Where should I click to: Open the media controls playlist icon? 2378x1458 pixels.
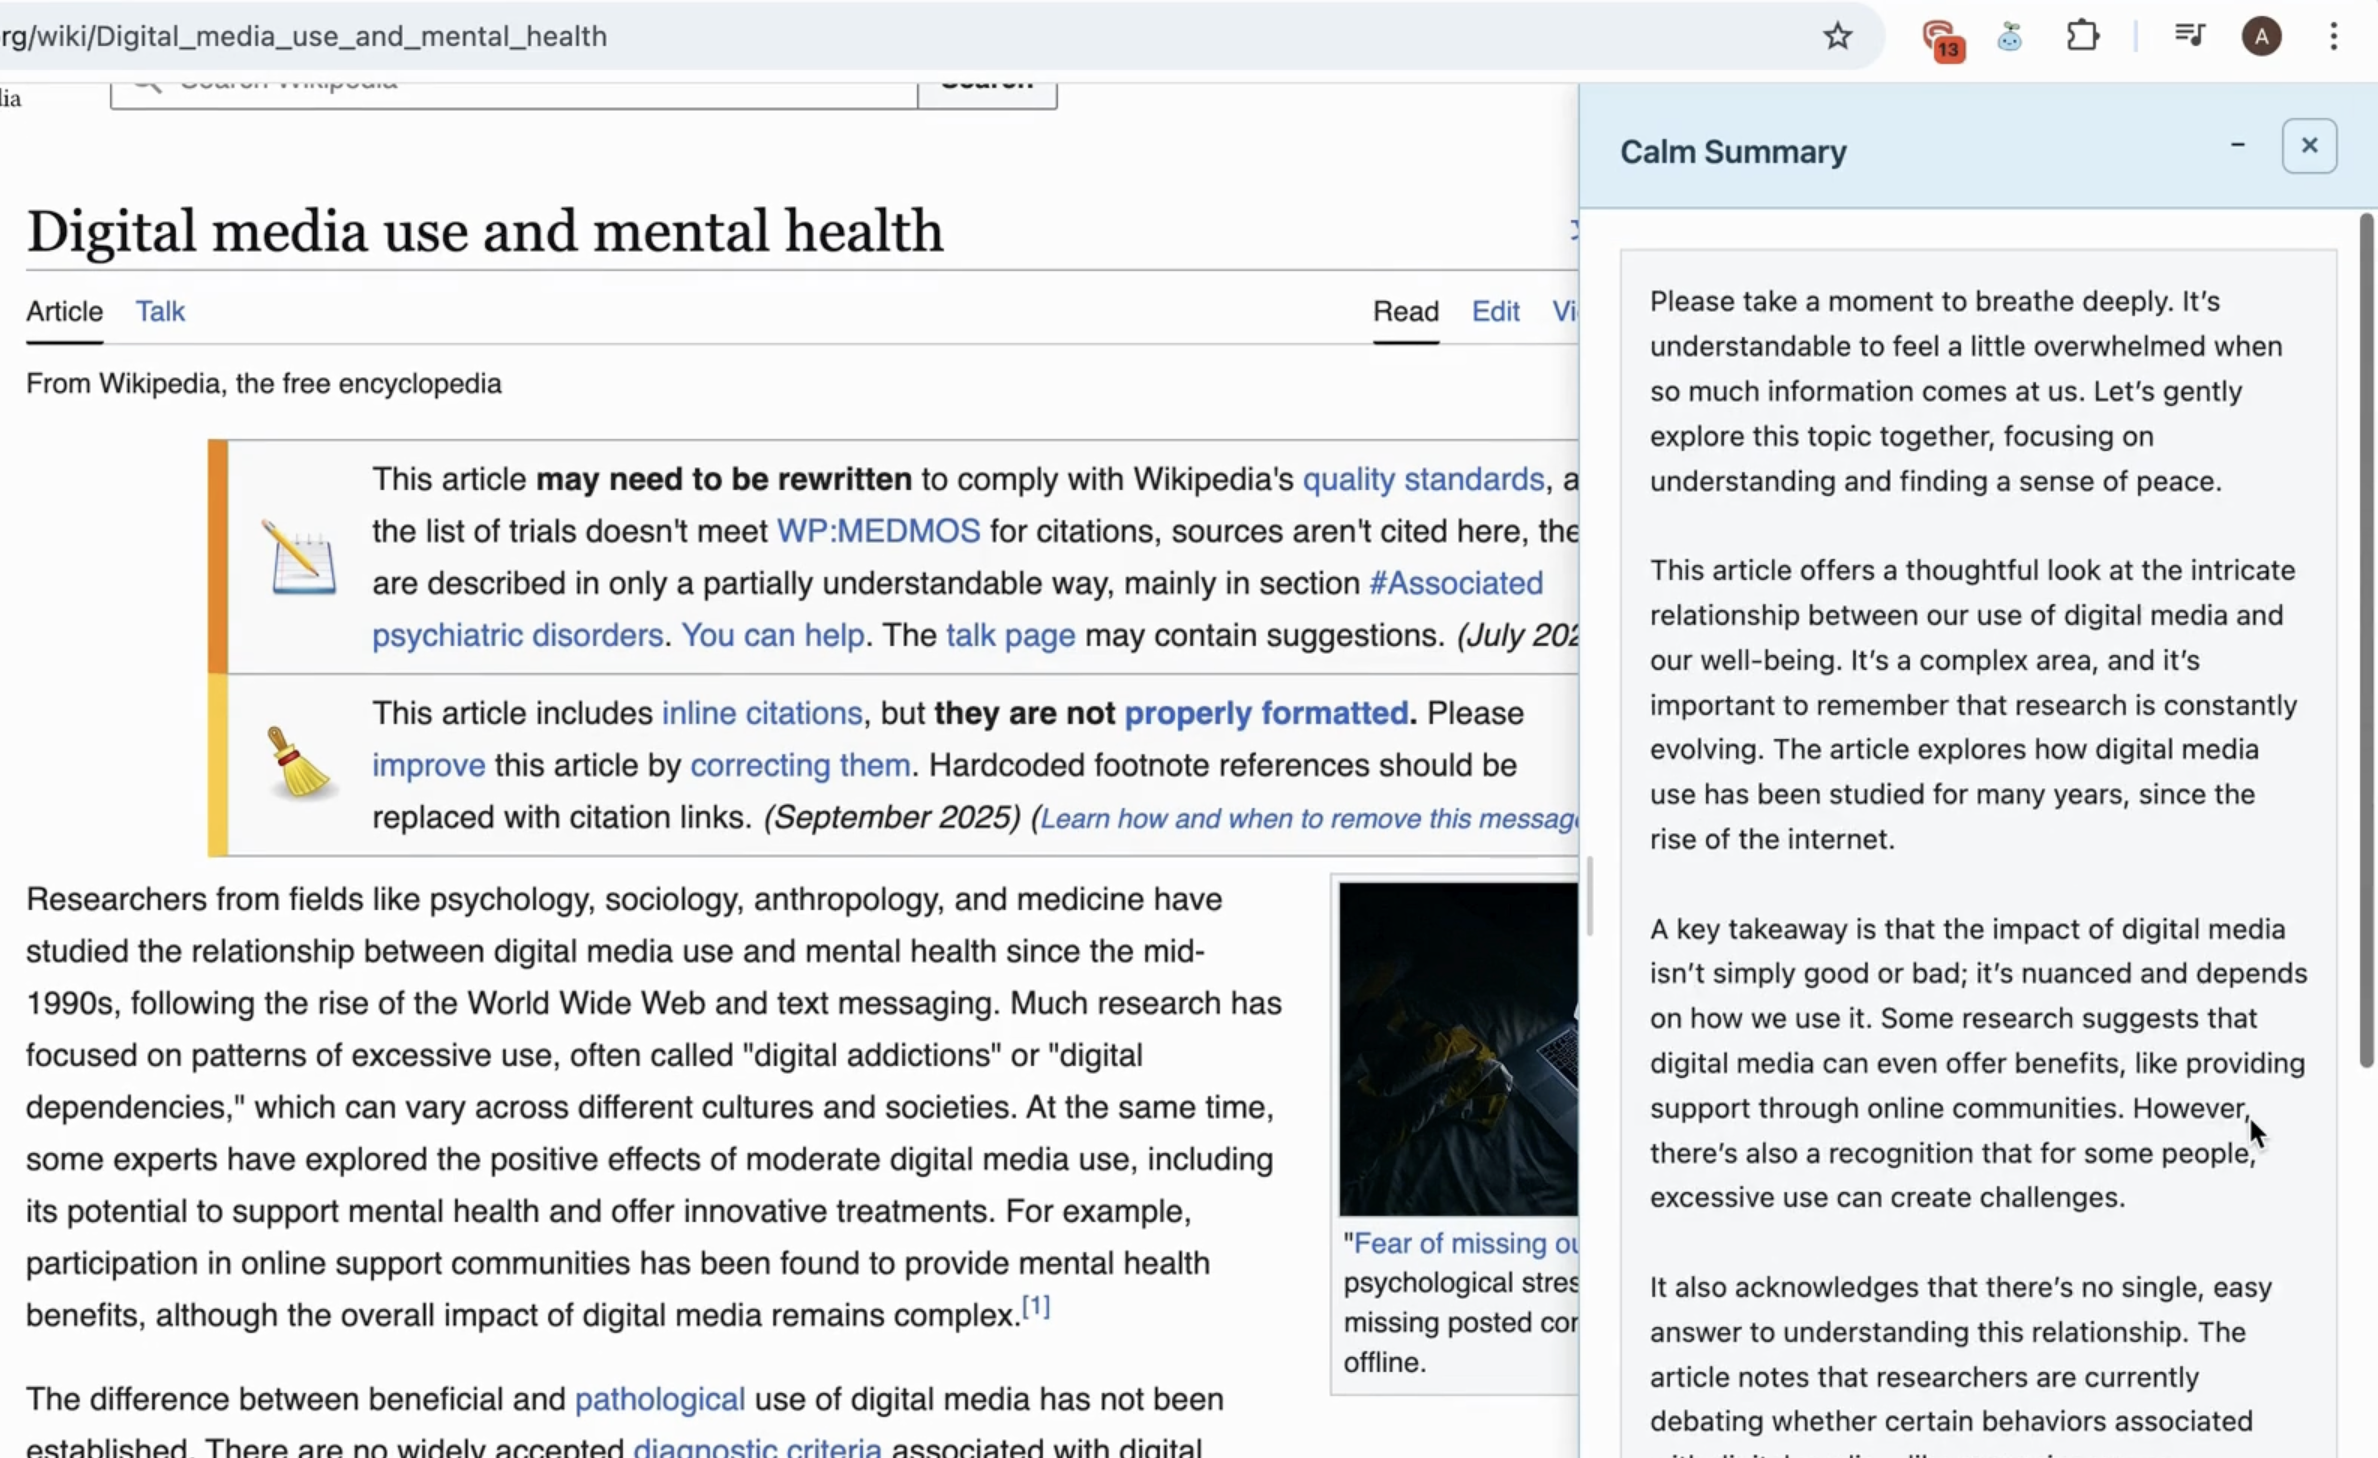click(2189, 36)
